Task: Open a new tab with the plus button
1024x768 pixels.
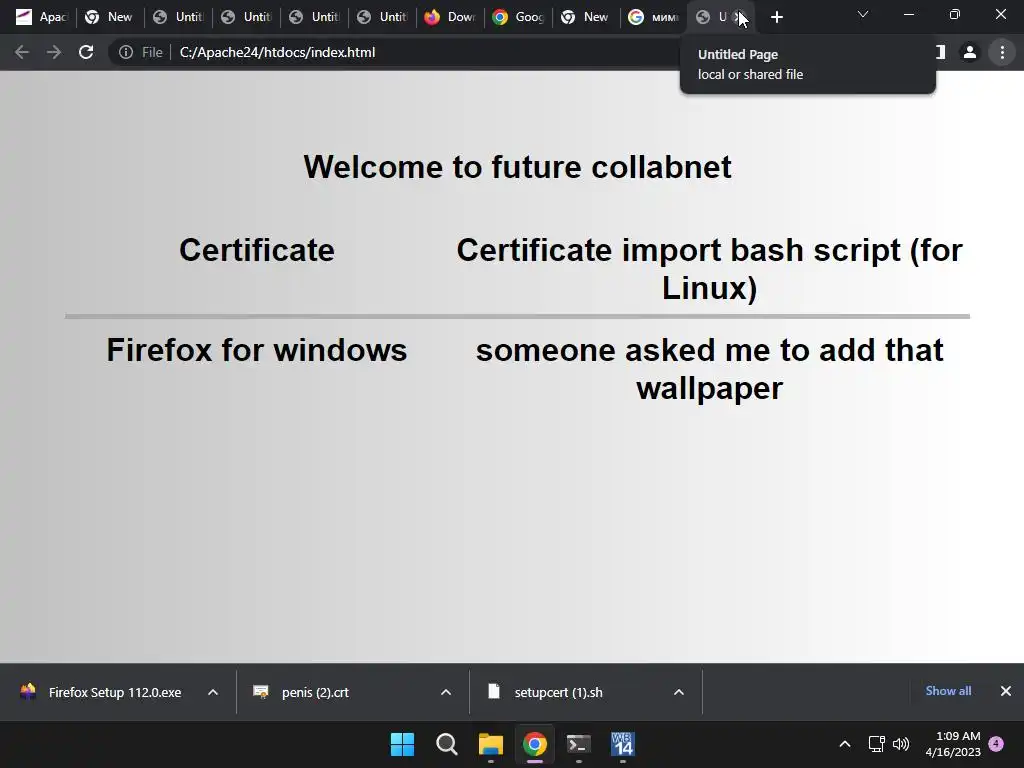Action: (776, 17)
